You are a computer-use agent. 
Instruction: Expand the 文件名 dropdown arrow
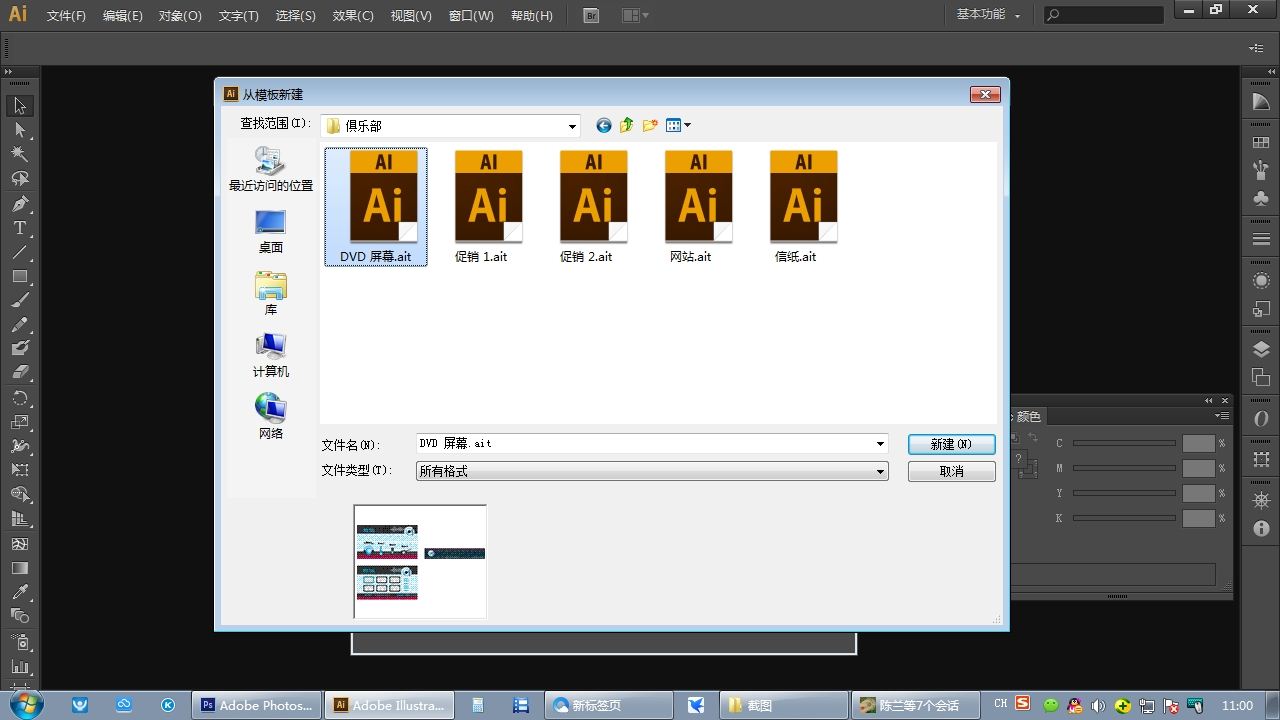coord(880,443)
